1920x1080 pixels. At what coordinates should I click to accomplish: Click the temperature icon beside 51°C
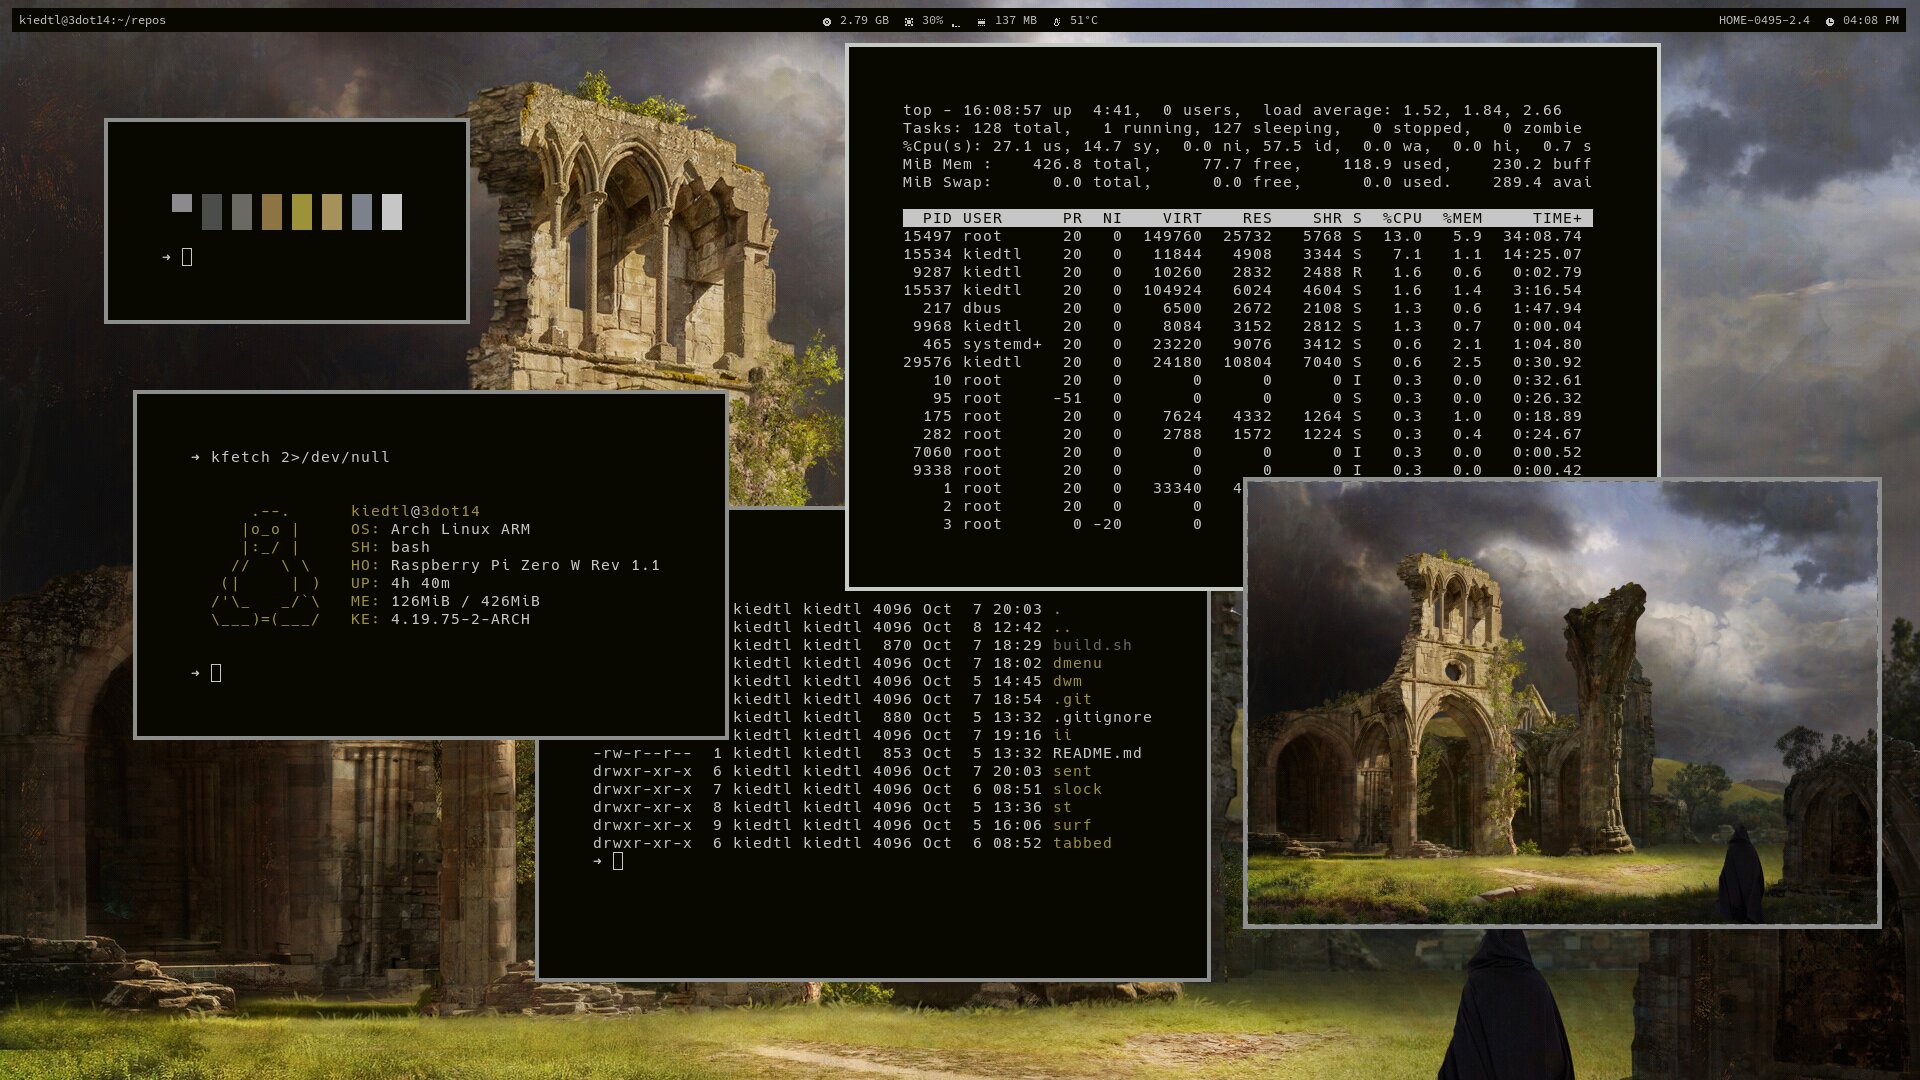click(1057, 21)
